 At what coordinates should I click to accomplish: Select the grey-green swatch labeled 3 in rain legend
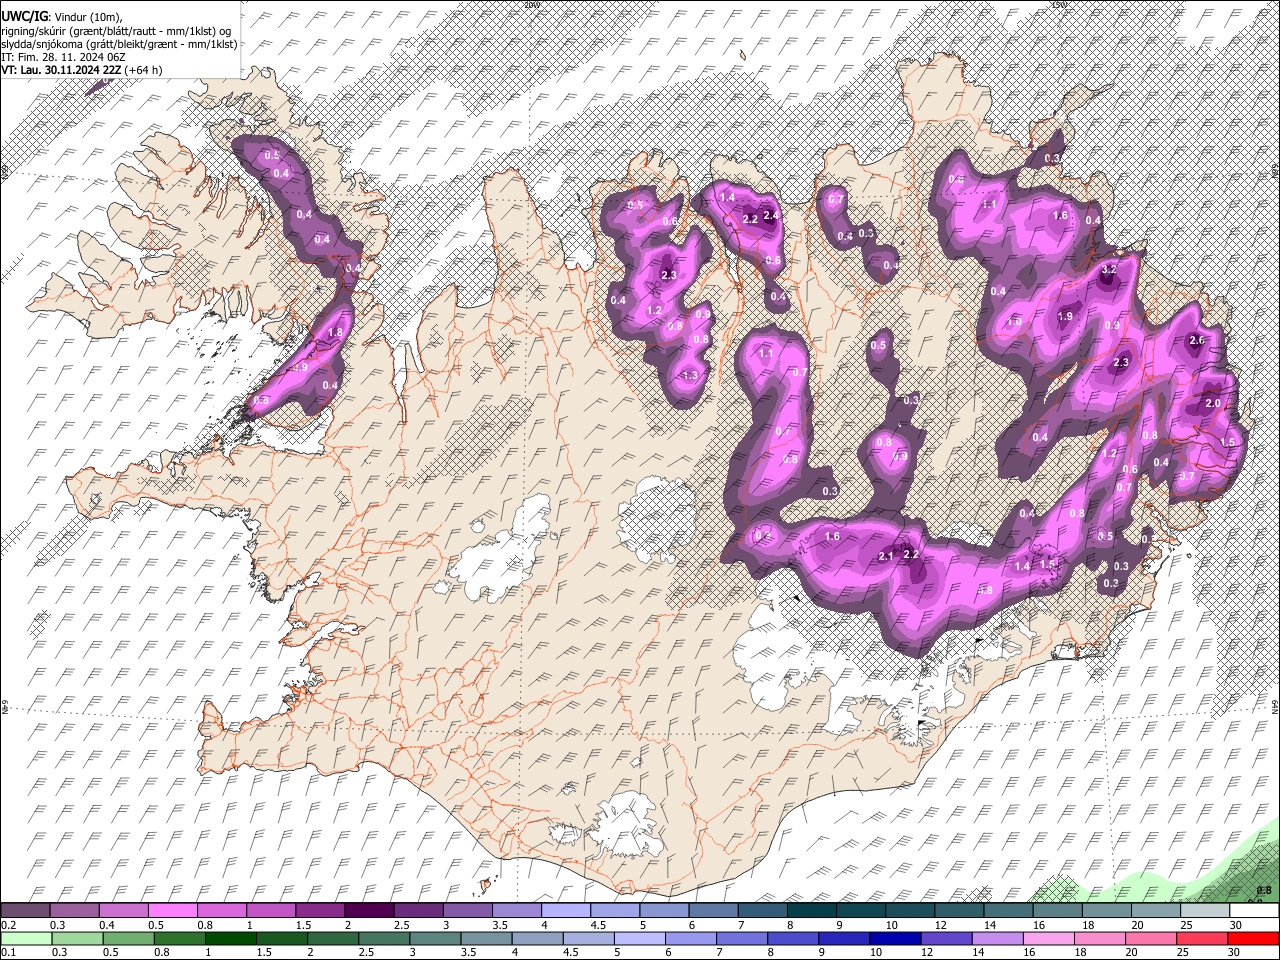435,939
